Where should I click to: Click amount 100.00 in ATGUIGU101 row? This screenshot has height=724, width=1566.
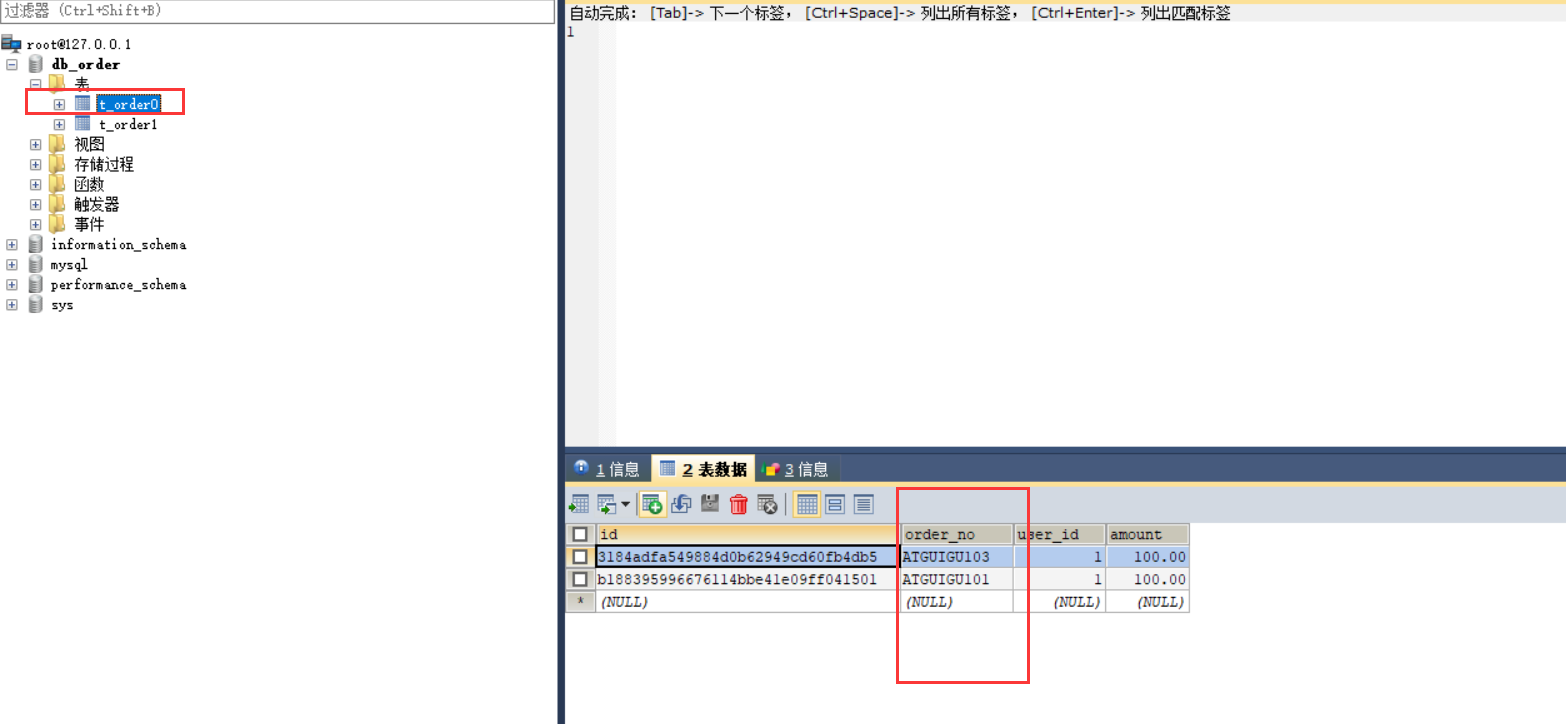[1148, 579]
